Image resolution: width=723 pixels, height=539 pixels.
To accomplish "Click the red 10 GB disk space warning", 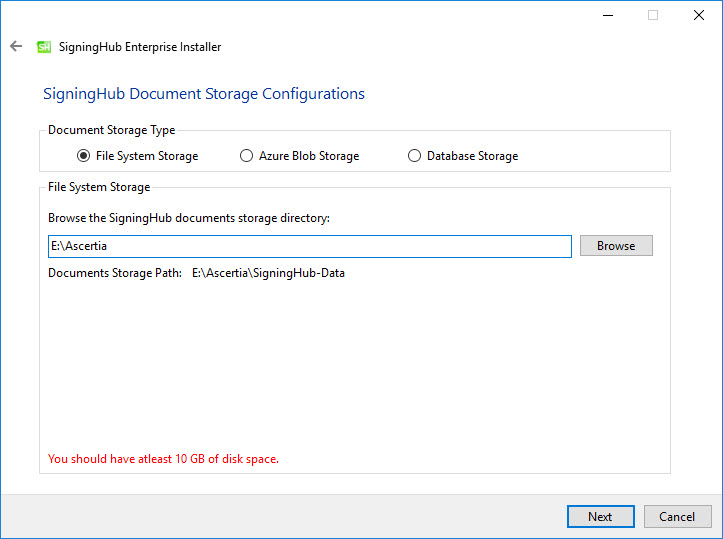I will pyautogui.click(x=163, y=459).
